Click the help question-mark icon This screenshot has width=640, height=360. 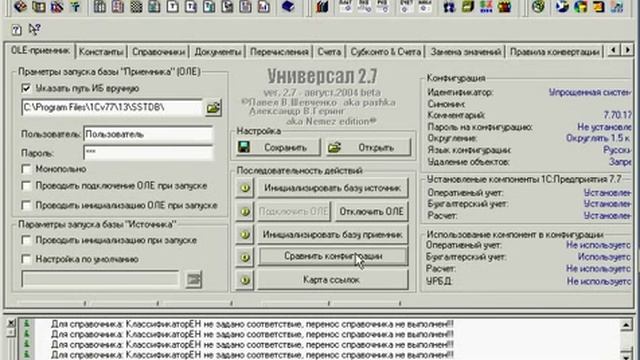coord(16,30)
